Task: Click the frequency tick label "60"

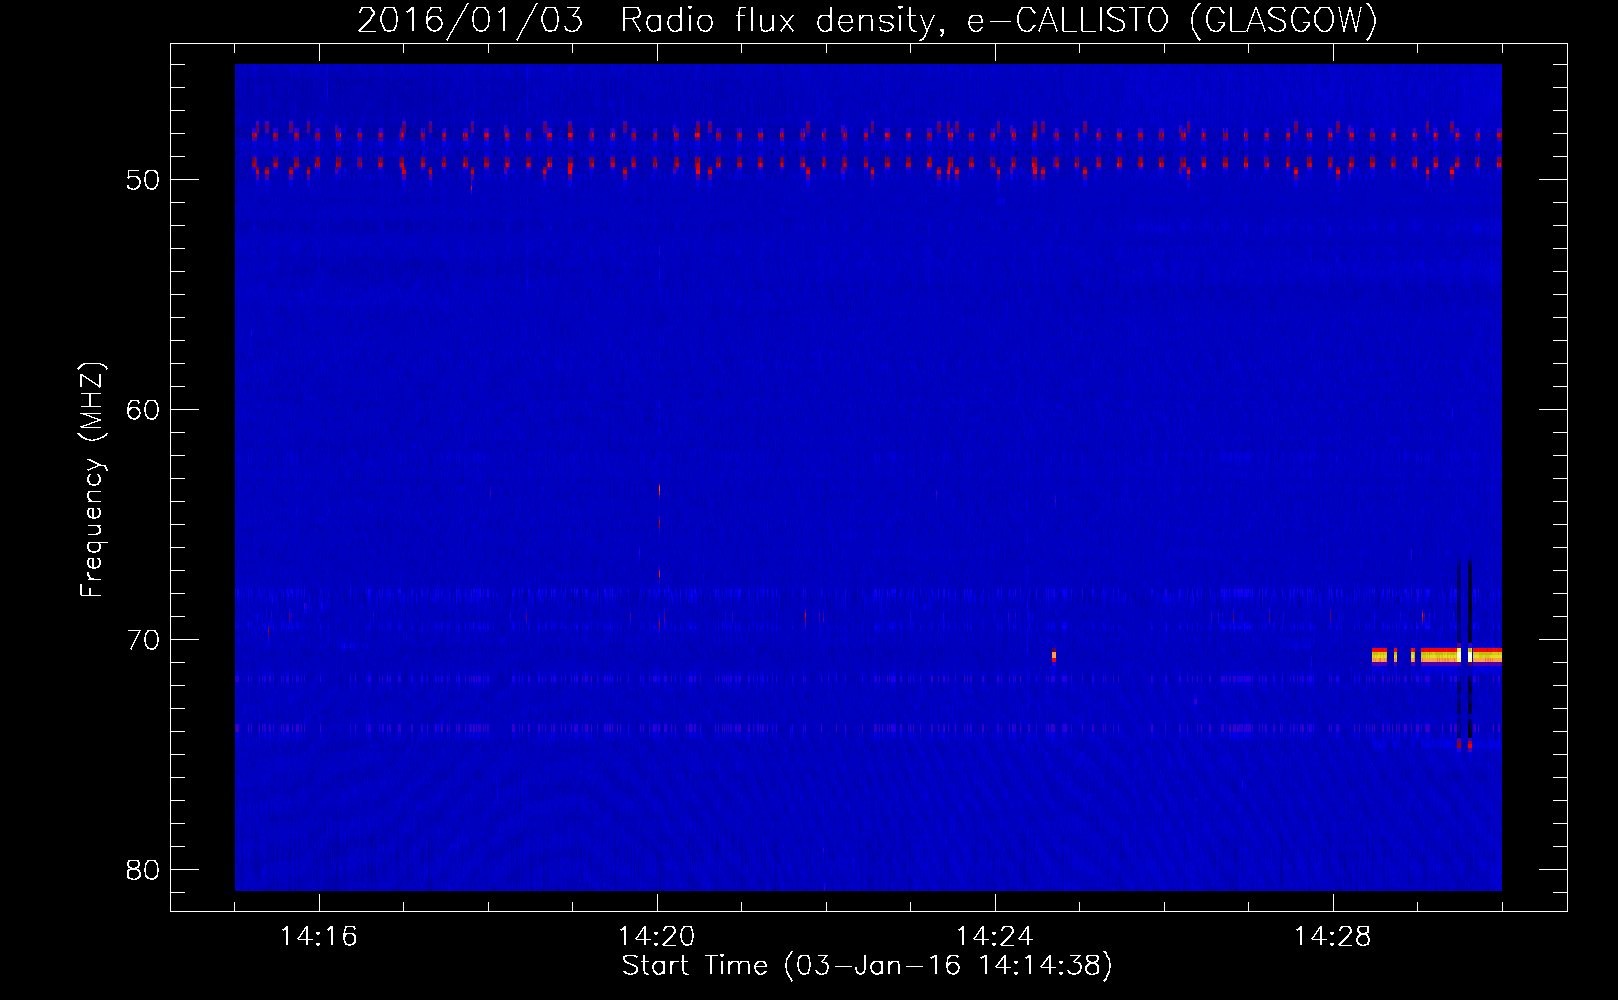Action: 143,410
